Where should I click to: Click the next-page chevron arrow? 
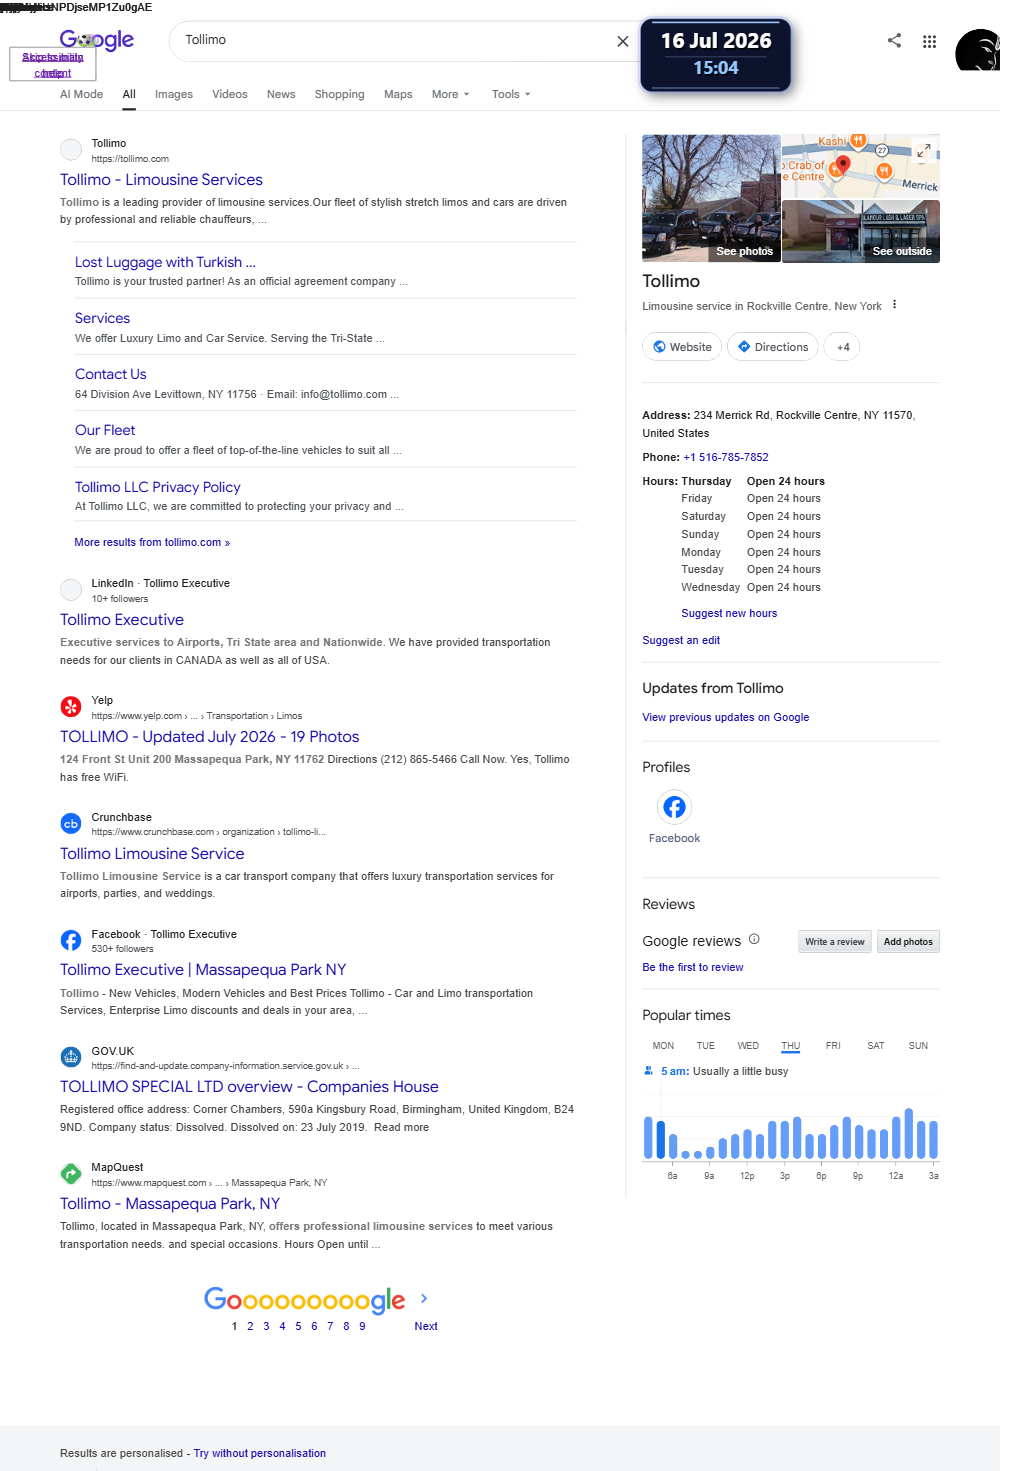click(x=424, y=1298)
